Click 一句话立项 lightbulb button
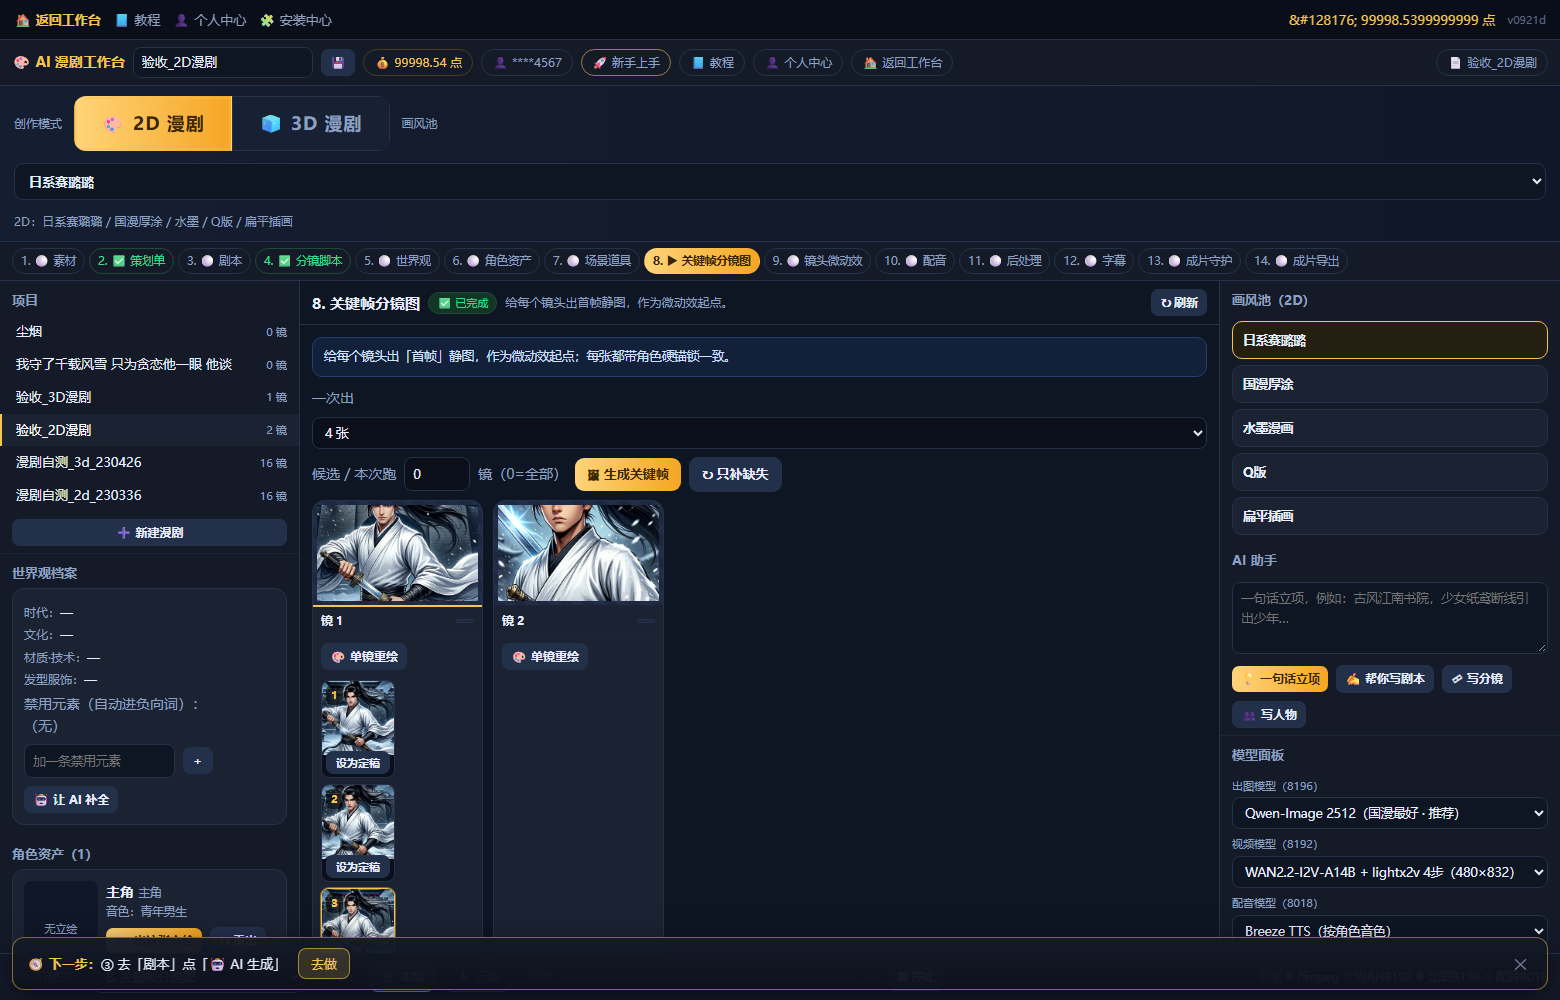Viewport: 1560px width, 1000px height. coord(1280,679)
